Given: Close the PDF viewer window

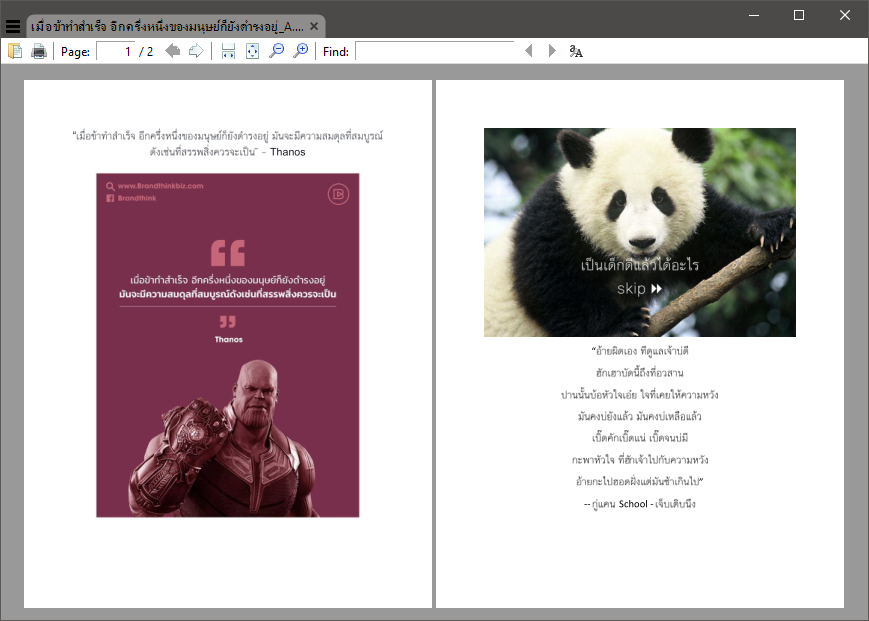Looking at the screenshot, I should click(845, 16).
